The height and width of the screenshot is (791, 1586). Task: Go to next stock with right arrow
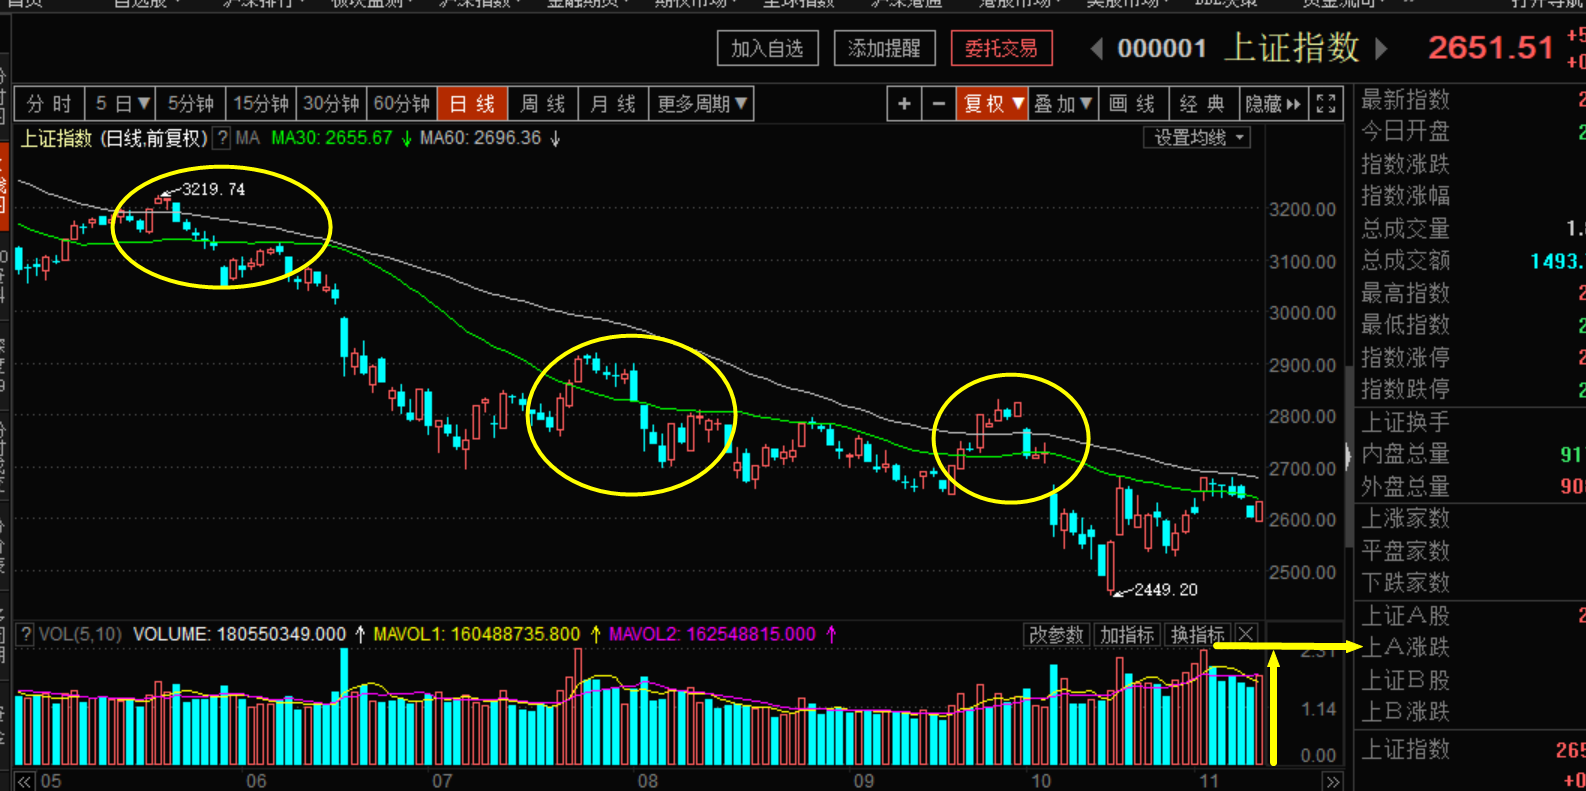(1382, 48)
